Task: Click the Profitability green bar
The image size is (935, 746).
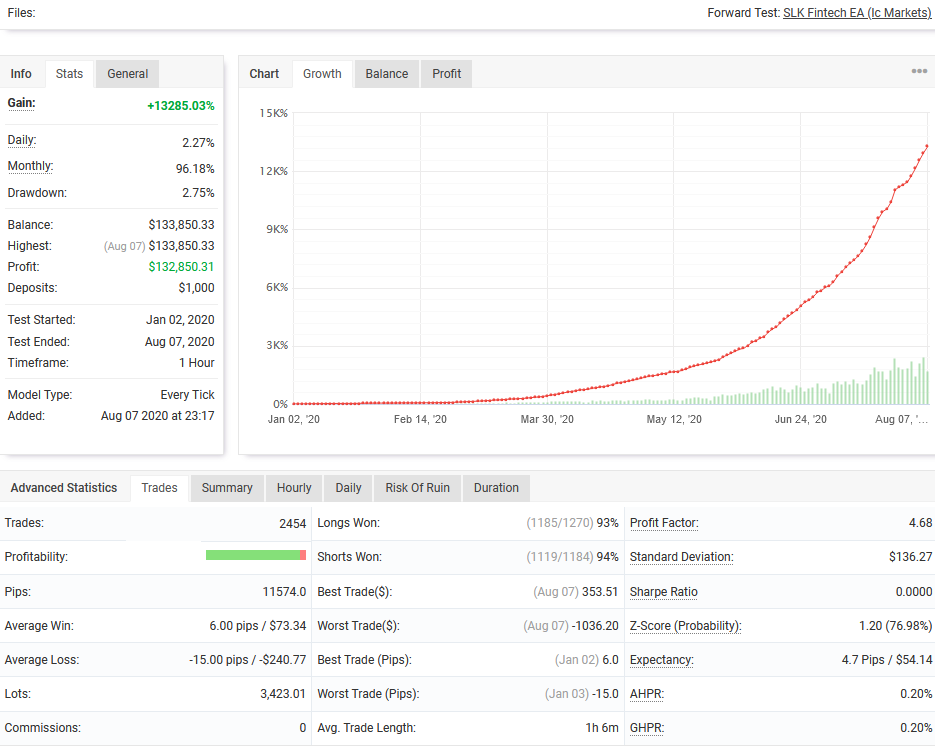Action: pyautogui.click(x=253, y=555)
